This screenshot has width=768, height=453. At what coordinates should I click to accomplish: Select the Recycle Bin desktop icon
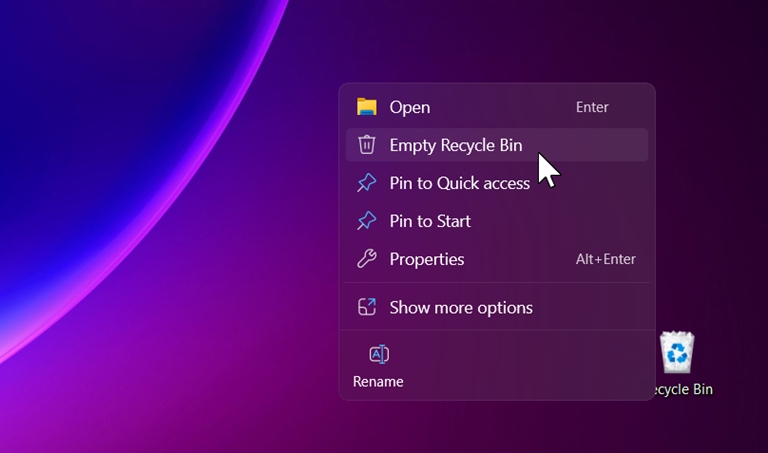[x=678, y=354]
